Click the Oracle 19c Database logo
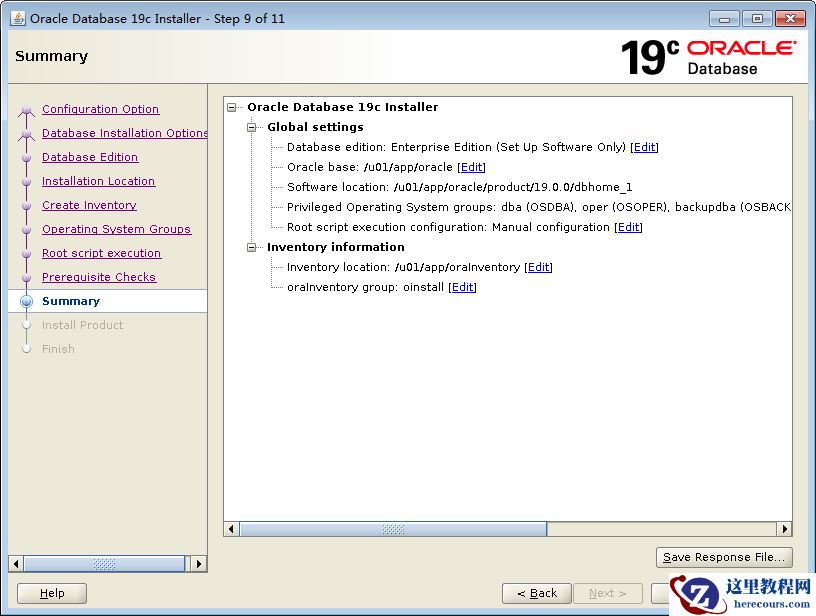The image size is (816, 616). coord(708,57)
